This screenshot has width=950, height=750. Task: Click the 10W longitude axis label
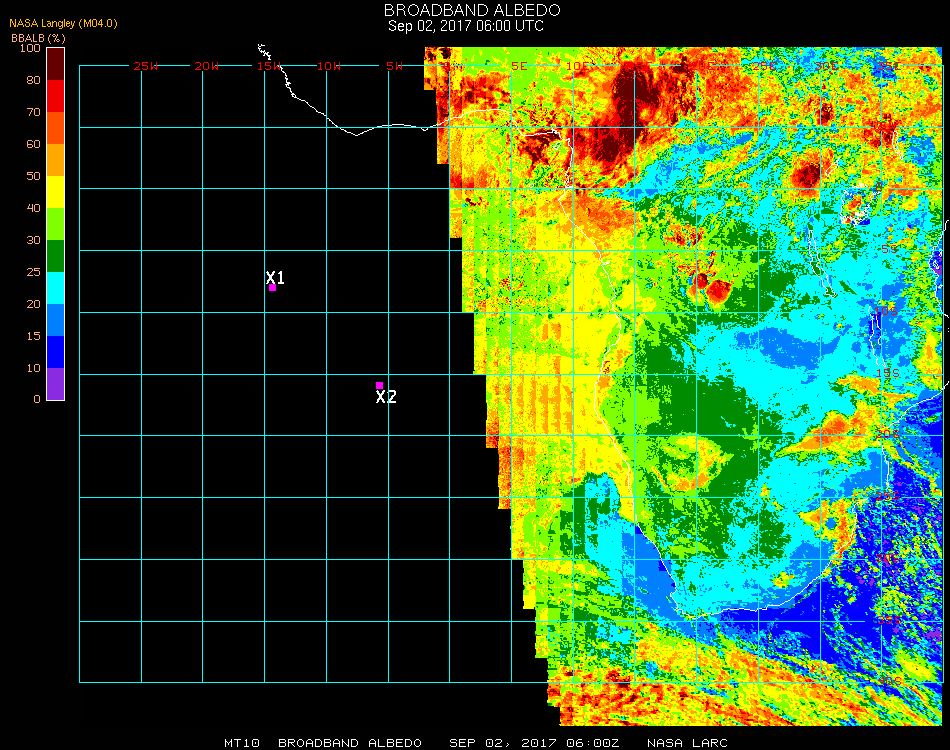click(329, 66)
